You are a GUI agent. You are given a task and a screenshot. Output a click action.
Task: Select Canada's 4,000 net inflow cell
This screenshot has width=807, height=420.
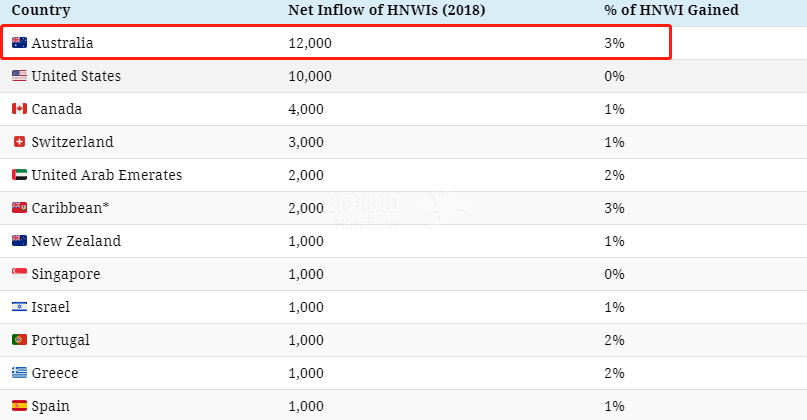(306, 109)
